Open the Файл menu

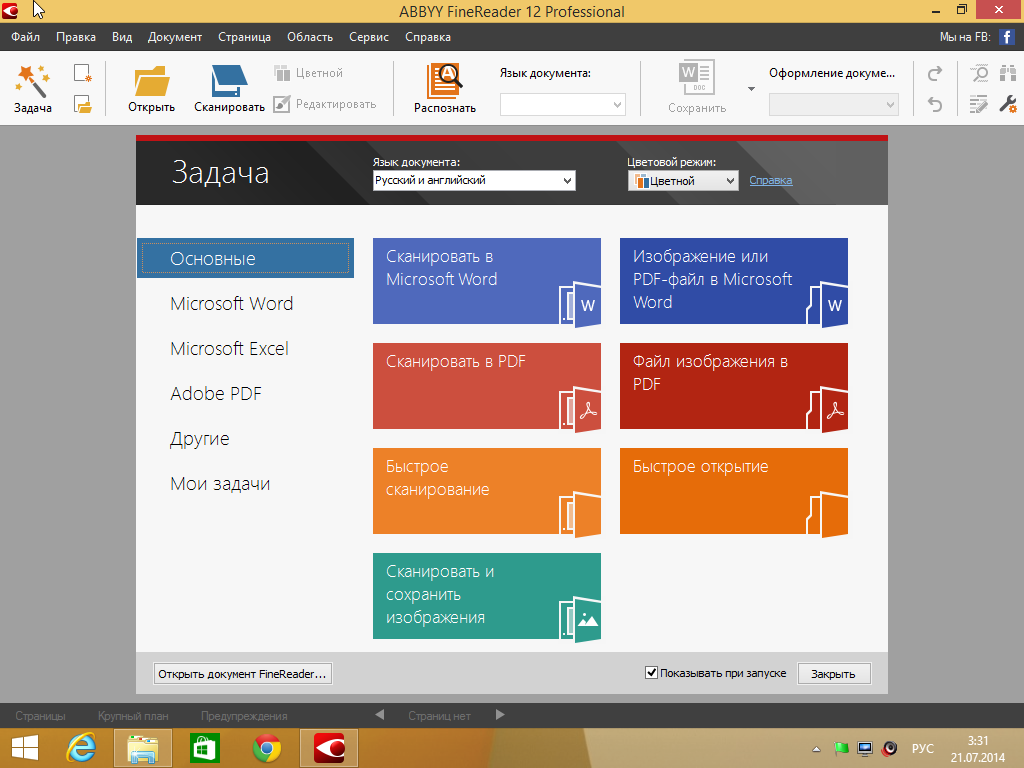[x=25, y=37]
